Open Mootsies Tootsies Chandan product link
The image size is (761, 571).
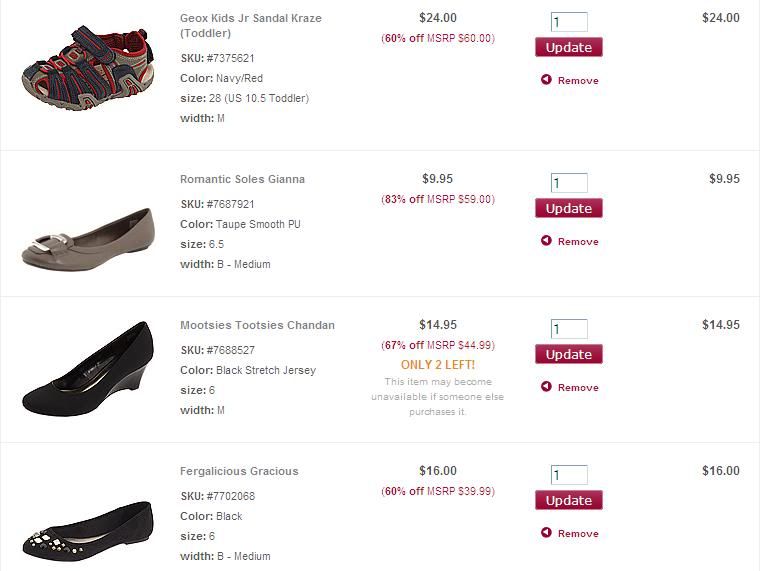(x=257, y=325)
